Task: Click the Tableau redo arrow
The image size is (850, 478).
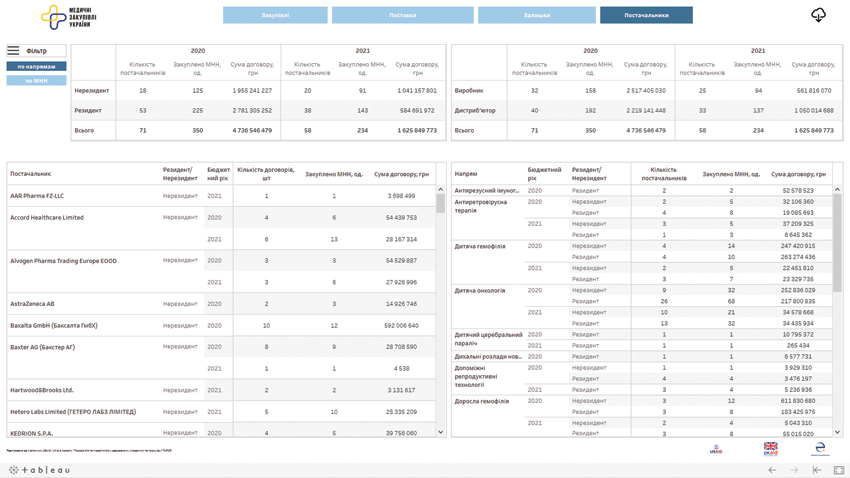Action: coord(794,470)
